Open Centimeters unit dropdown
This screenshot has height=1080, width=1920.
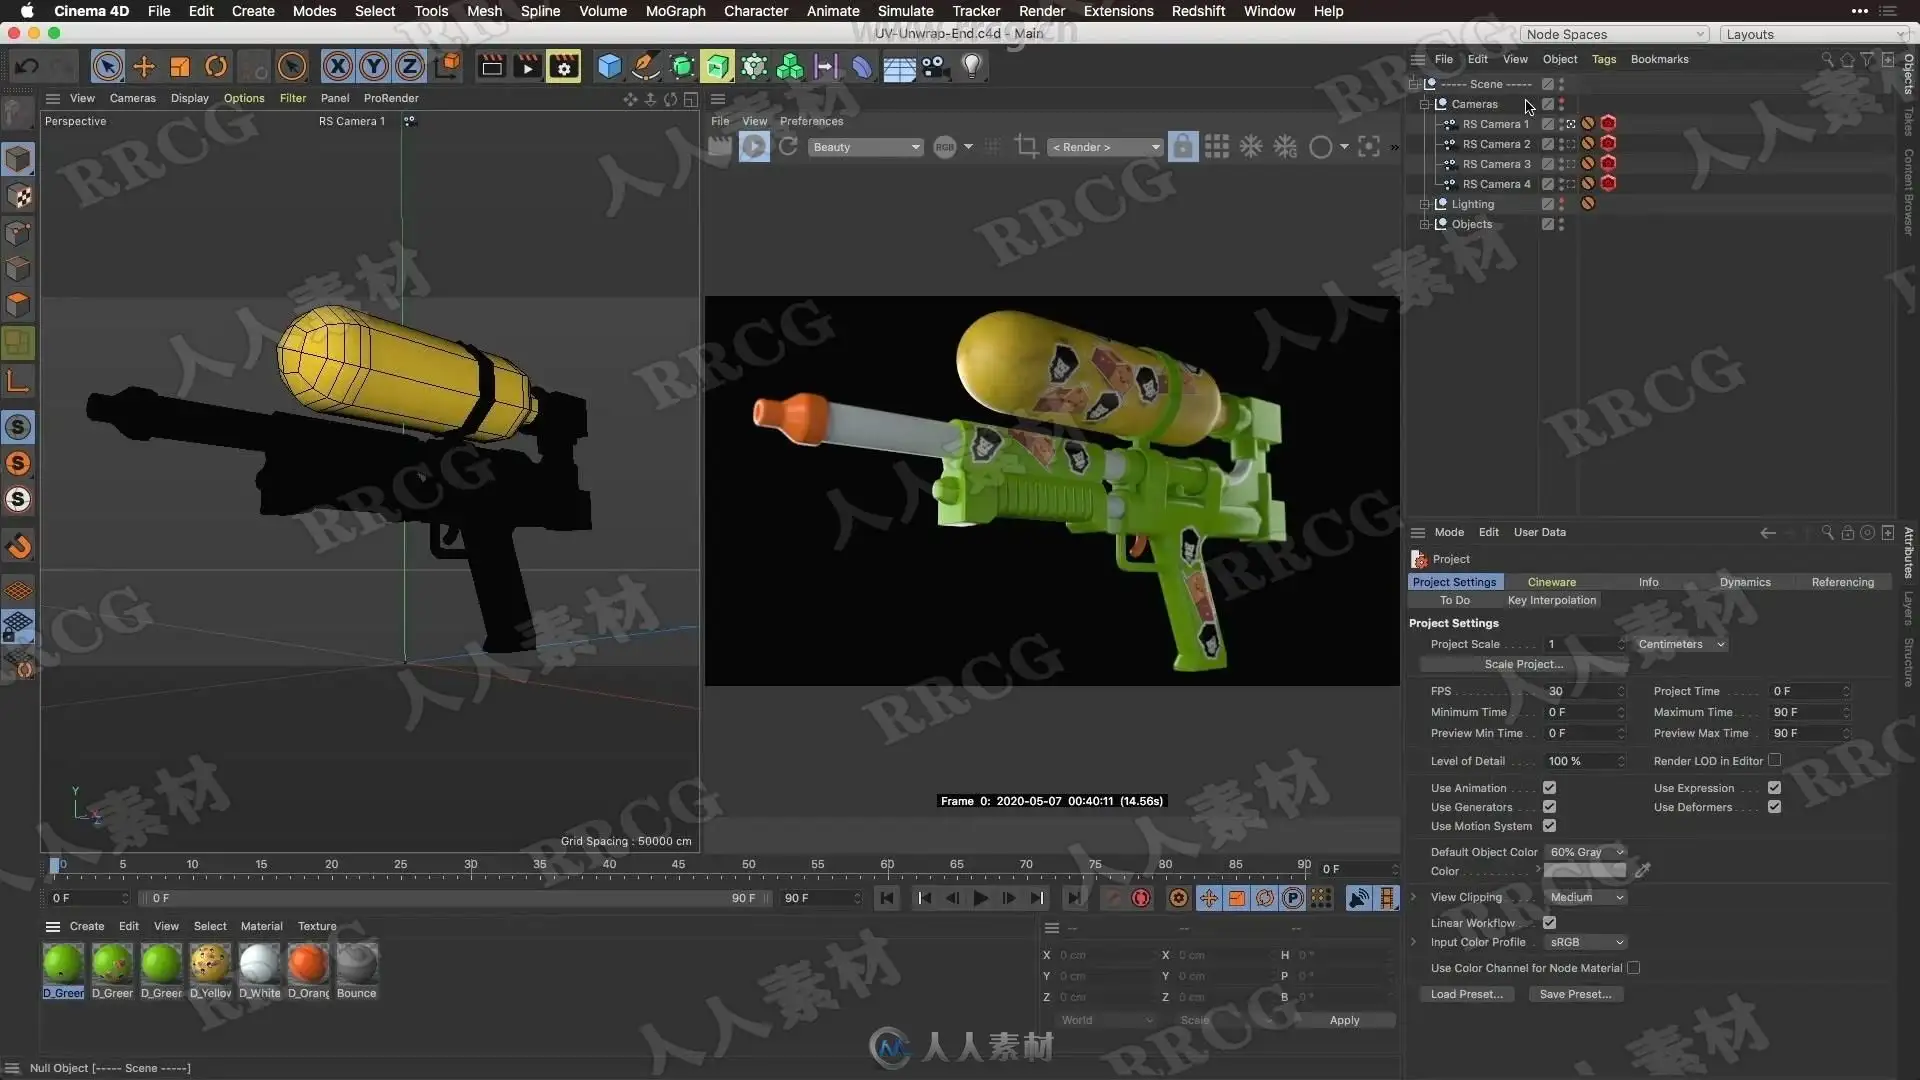1681,644
